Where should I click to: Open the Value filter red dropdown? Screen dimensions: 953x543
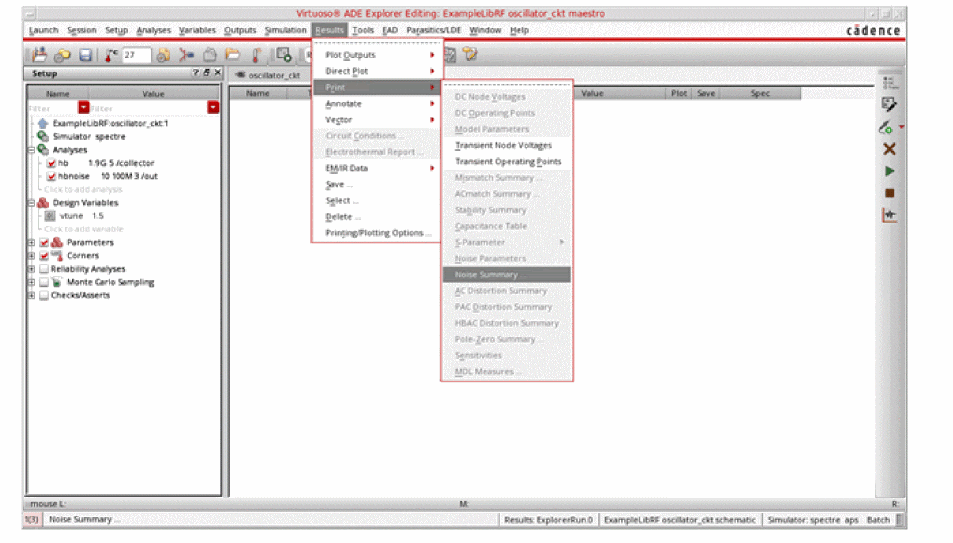tap(213, 108)
